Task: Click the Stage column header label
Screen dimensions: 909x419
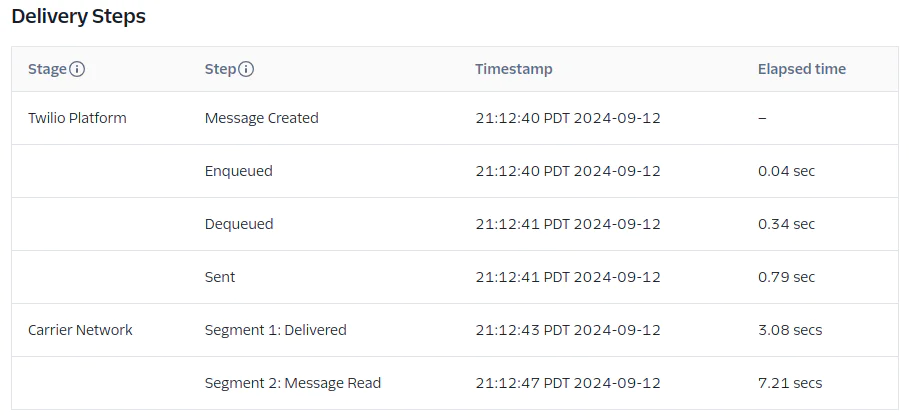Action: 47,70
